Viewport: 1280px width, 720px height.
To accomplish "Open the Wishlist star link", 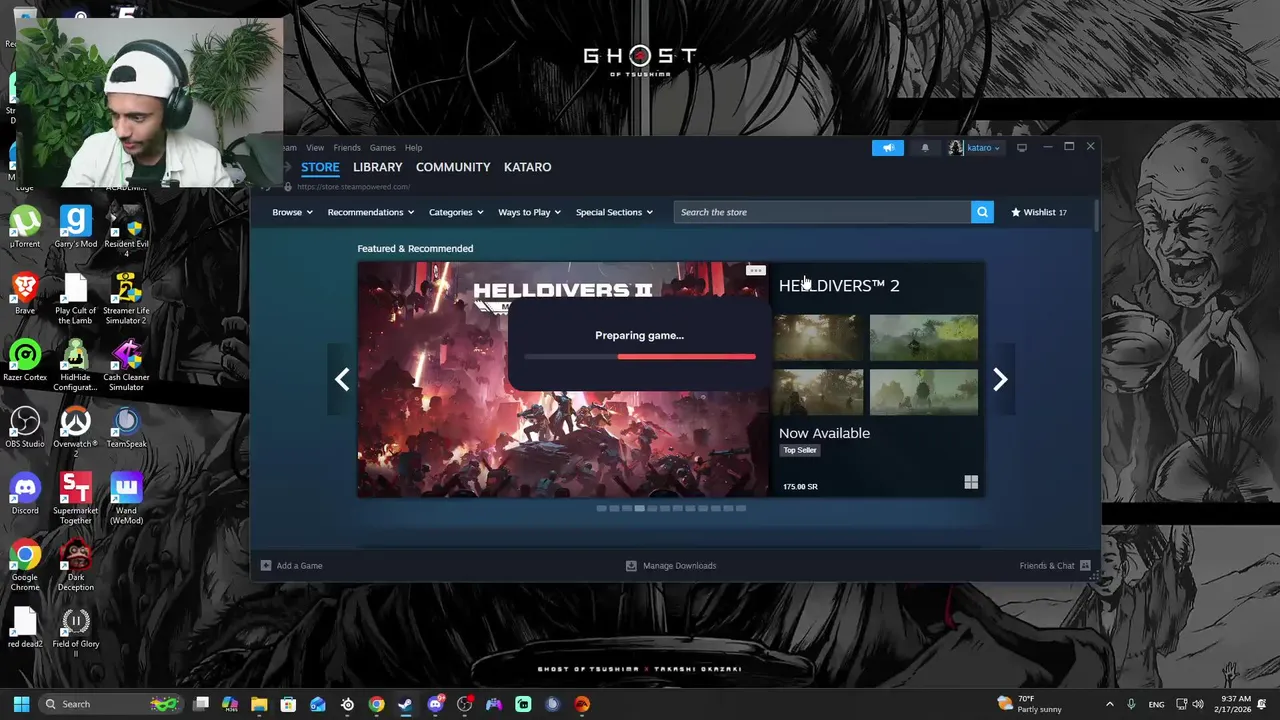I will click(1039, 212).
